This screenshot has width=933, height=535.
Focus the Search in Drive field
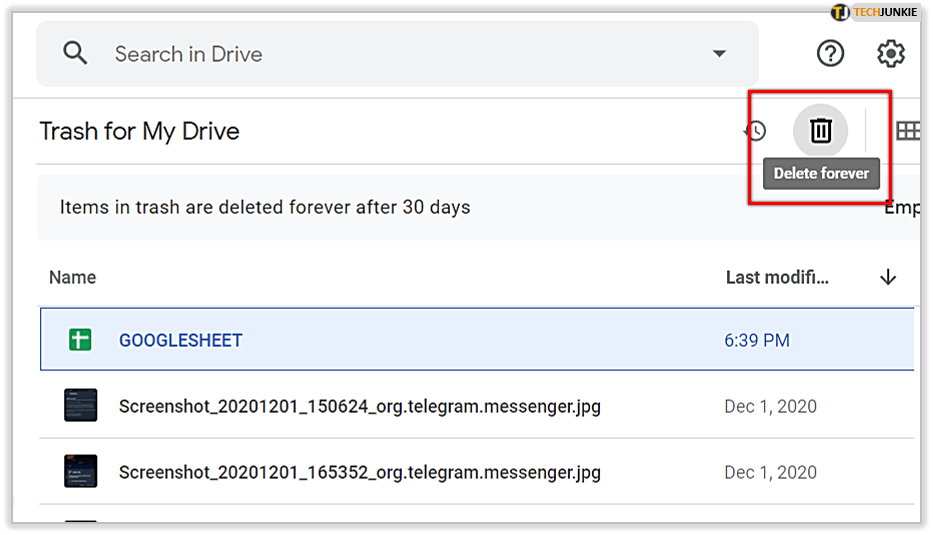[x=400, y=54]
